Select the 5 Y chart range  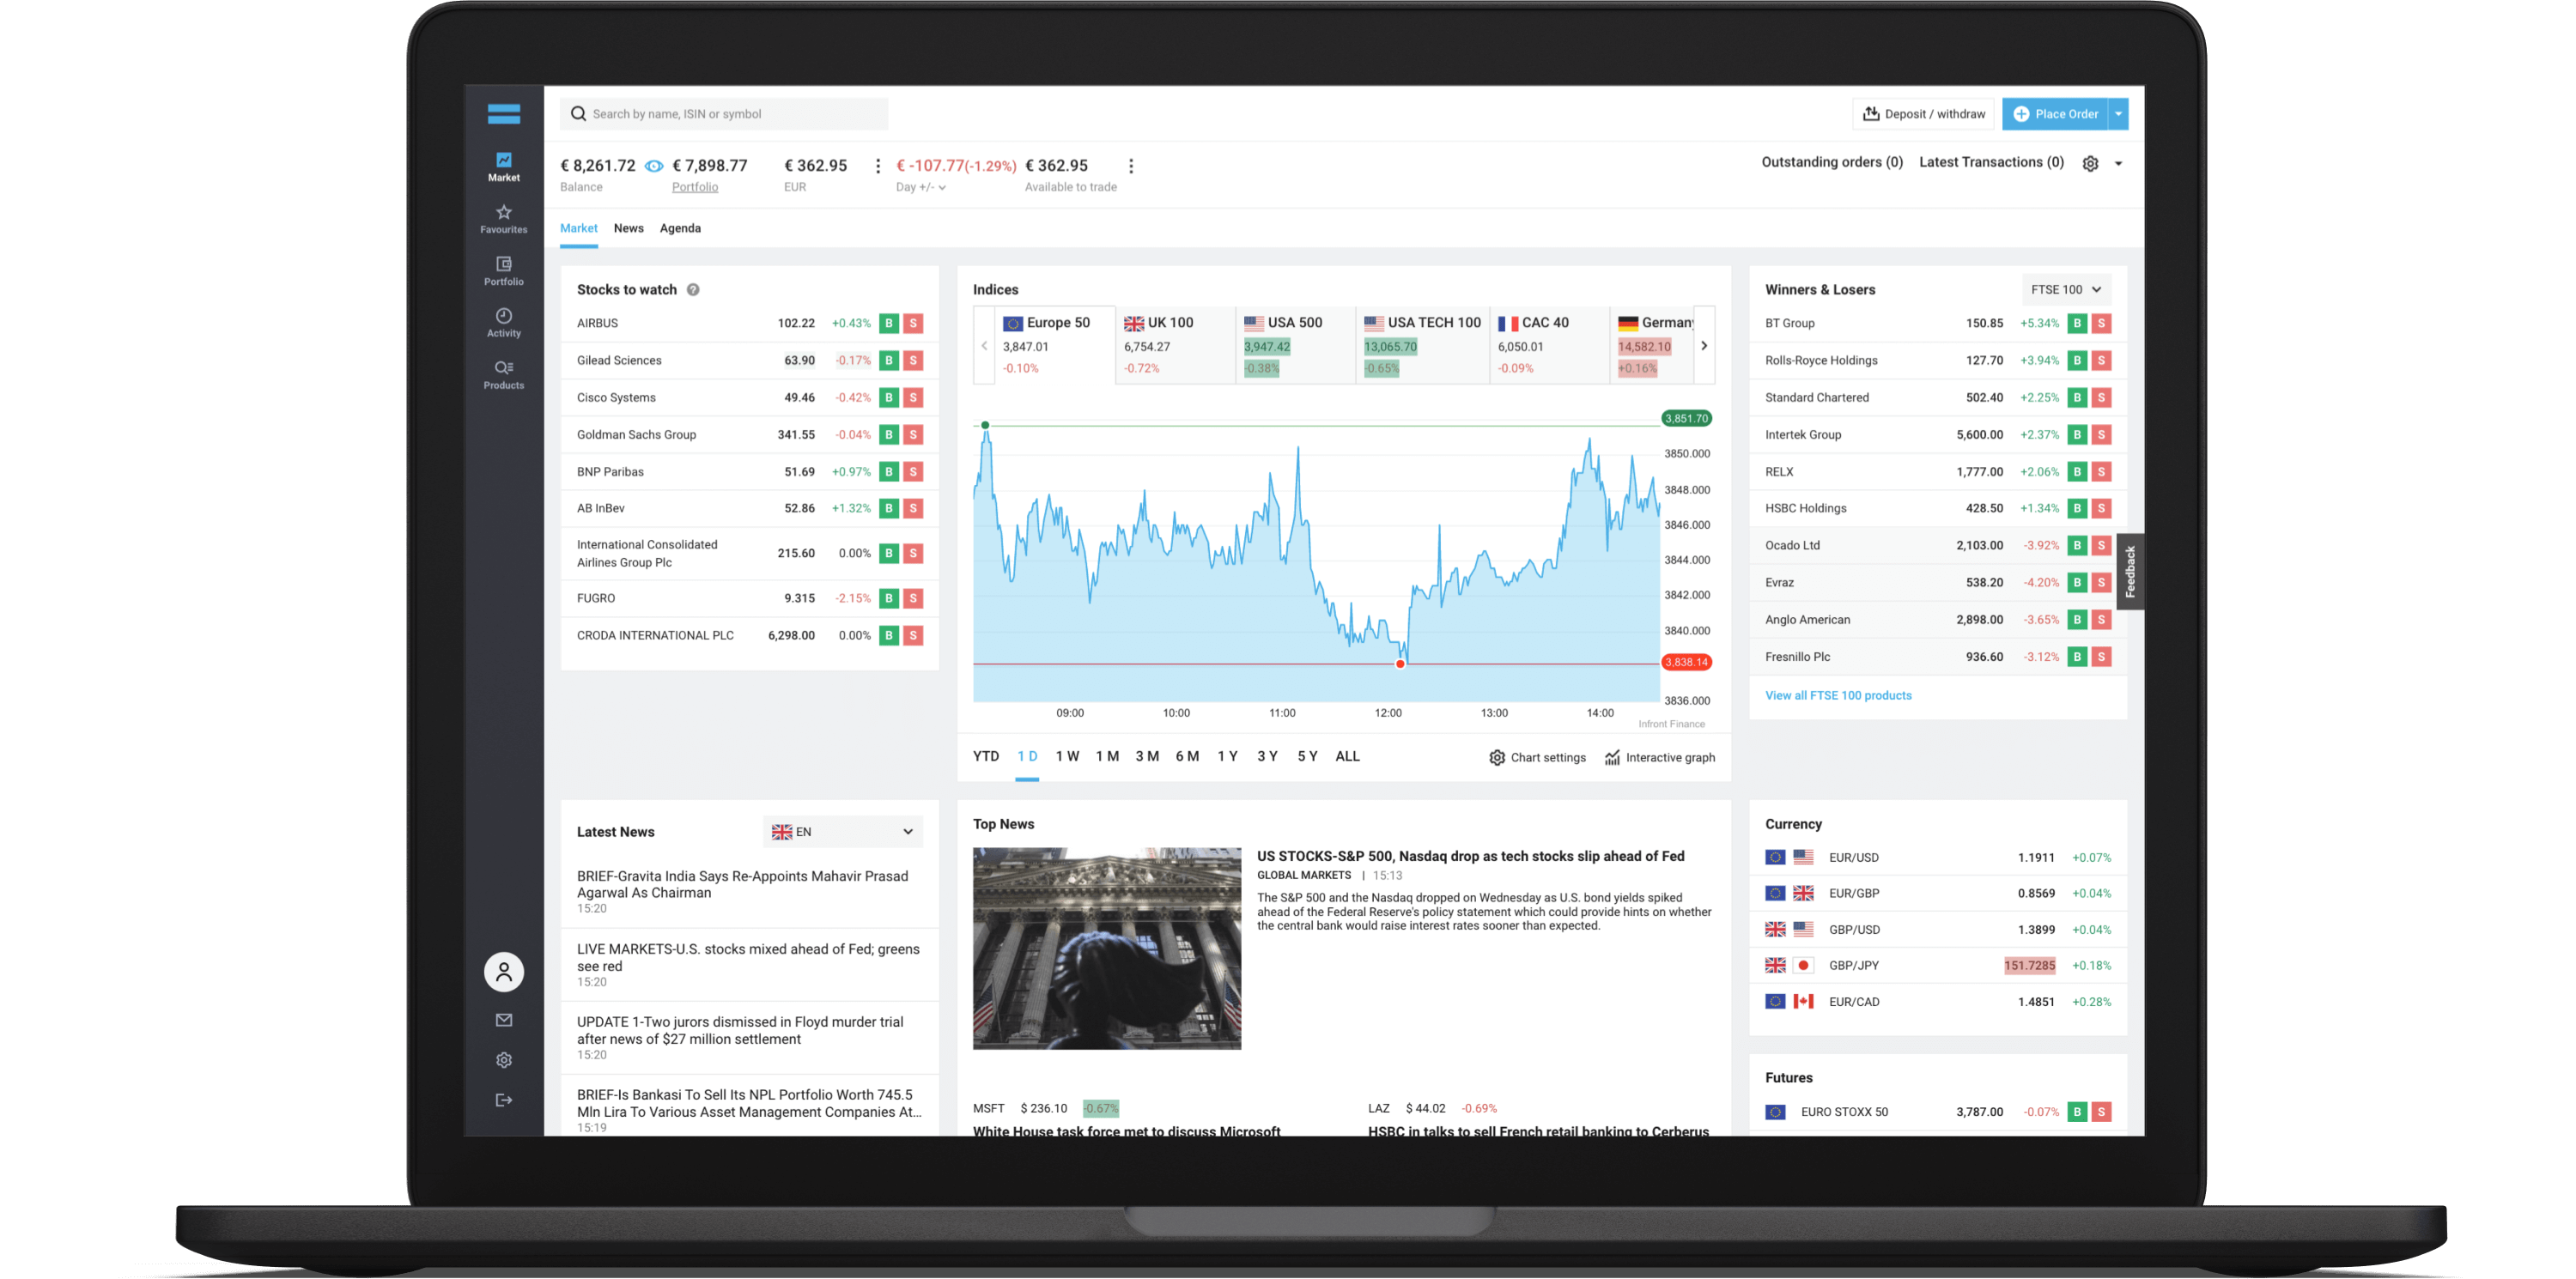pos(1307,756)
